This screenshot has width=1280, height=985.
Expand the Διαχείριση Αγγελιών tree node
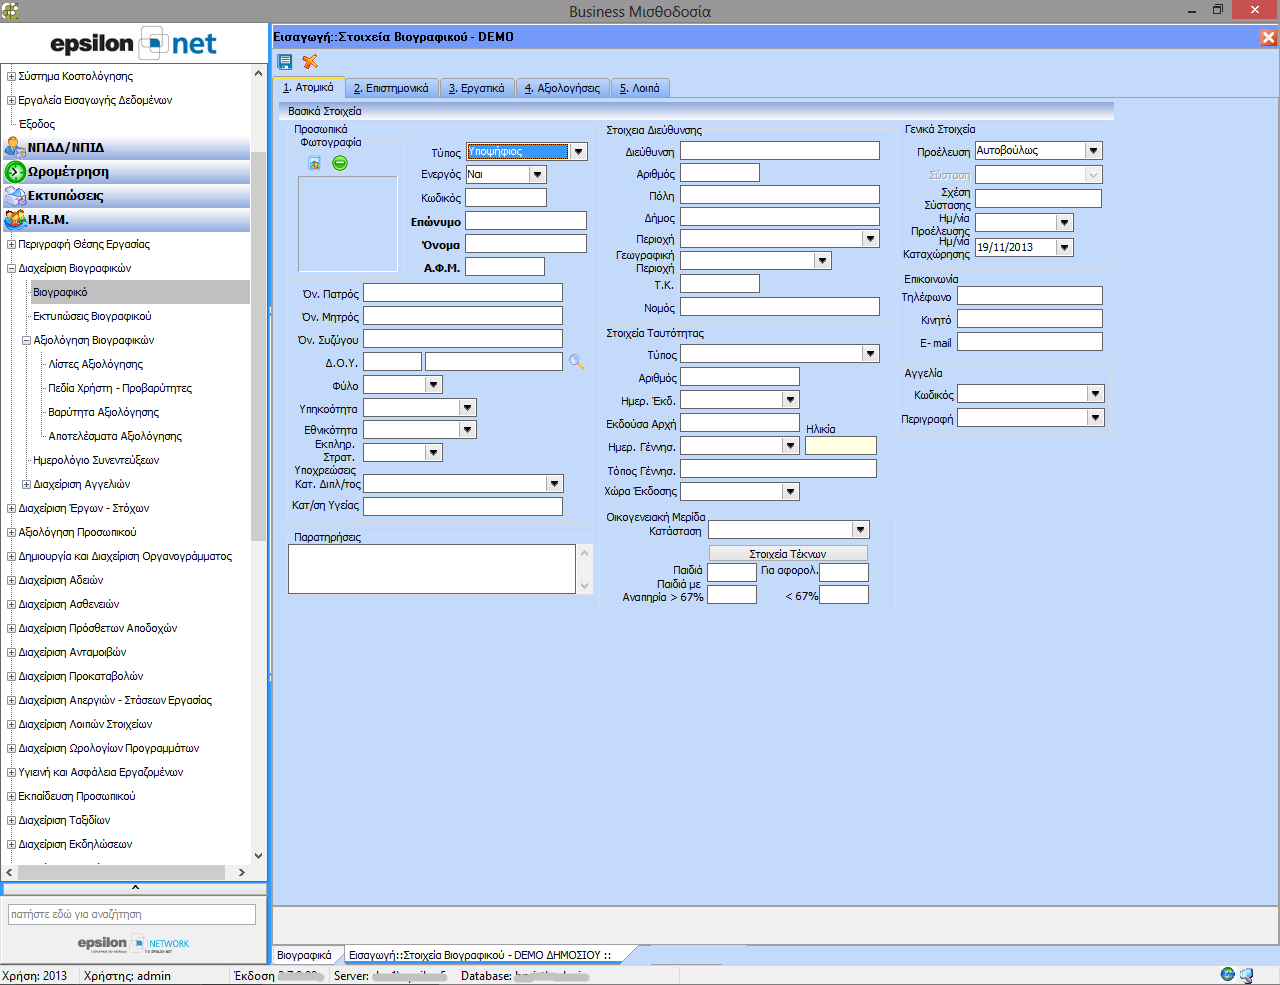[x=26, y=484]
